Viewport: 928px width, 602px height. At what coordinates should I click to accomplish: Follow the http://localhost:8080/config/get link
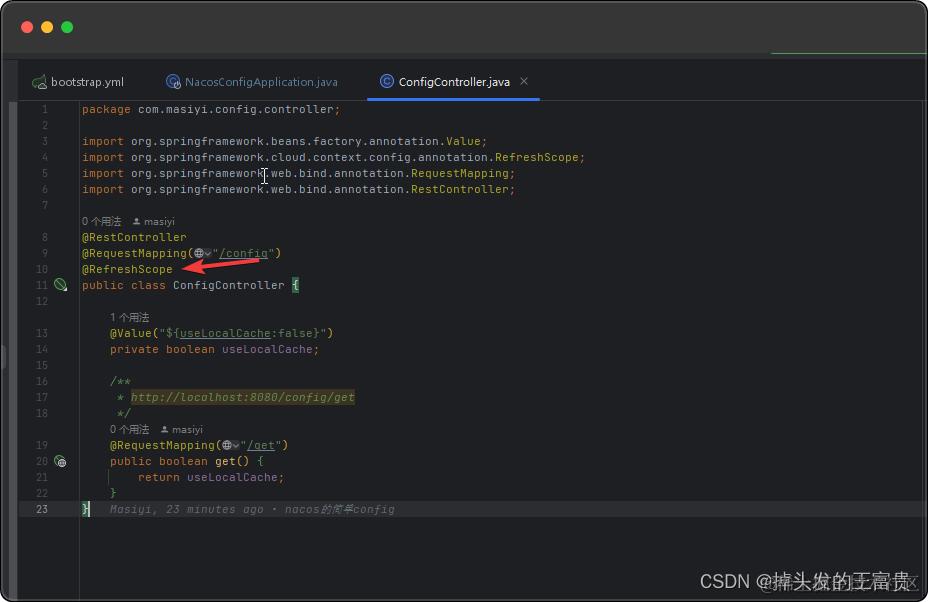click(243, 397)
